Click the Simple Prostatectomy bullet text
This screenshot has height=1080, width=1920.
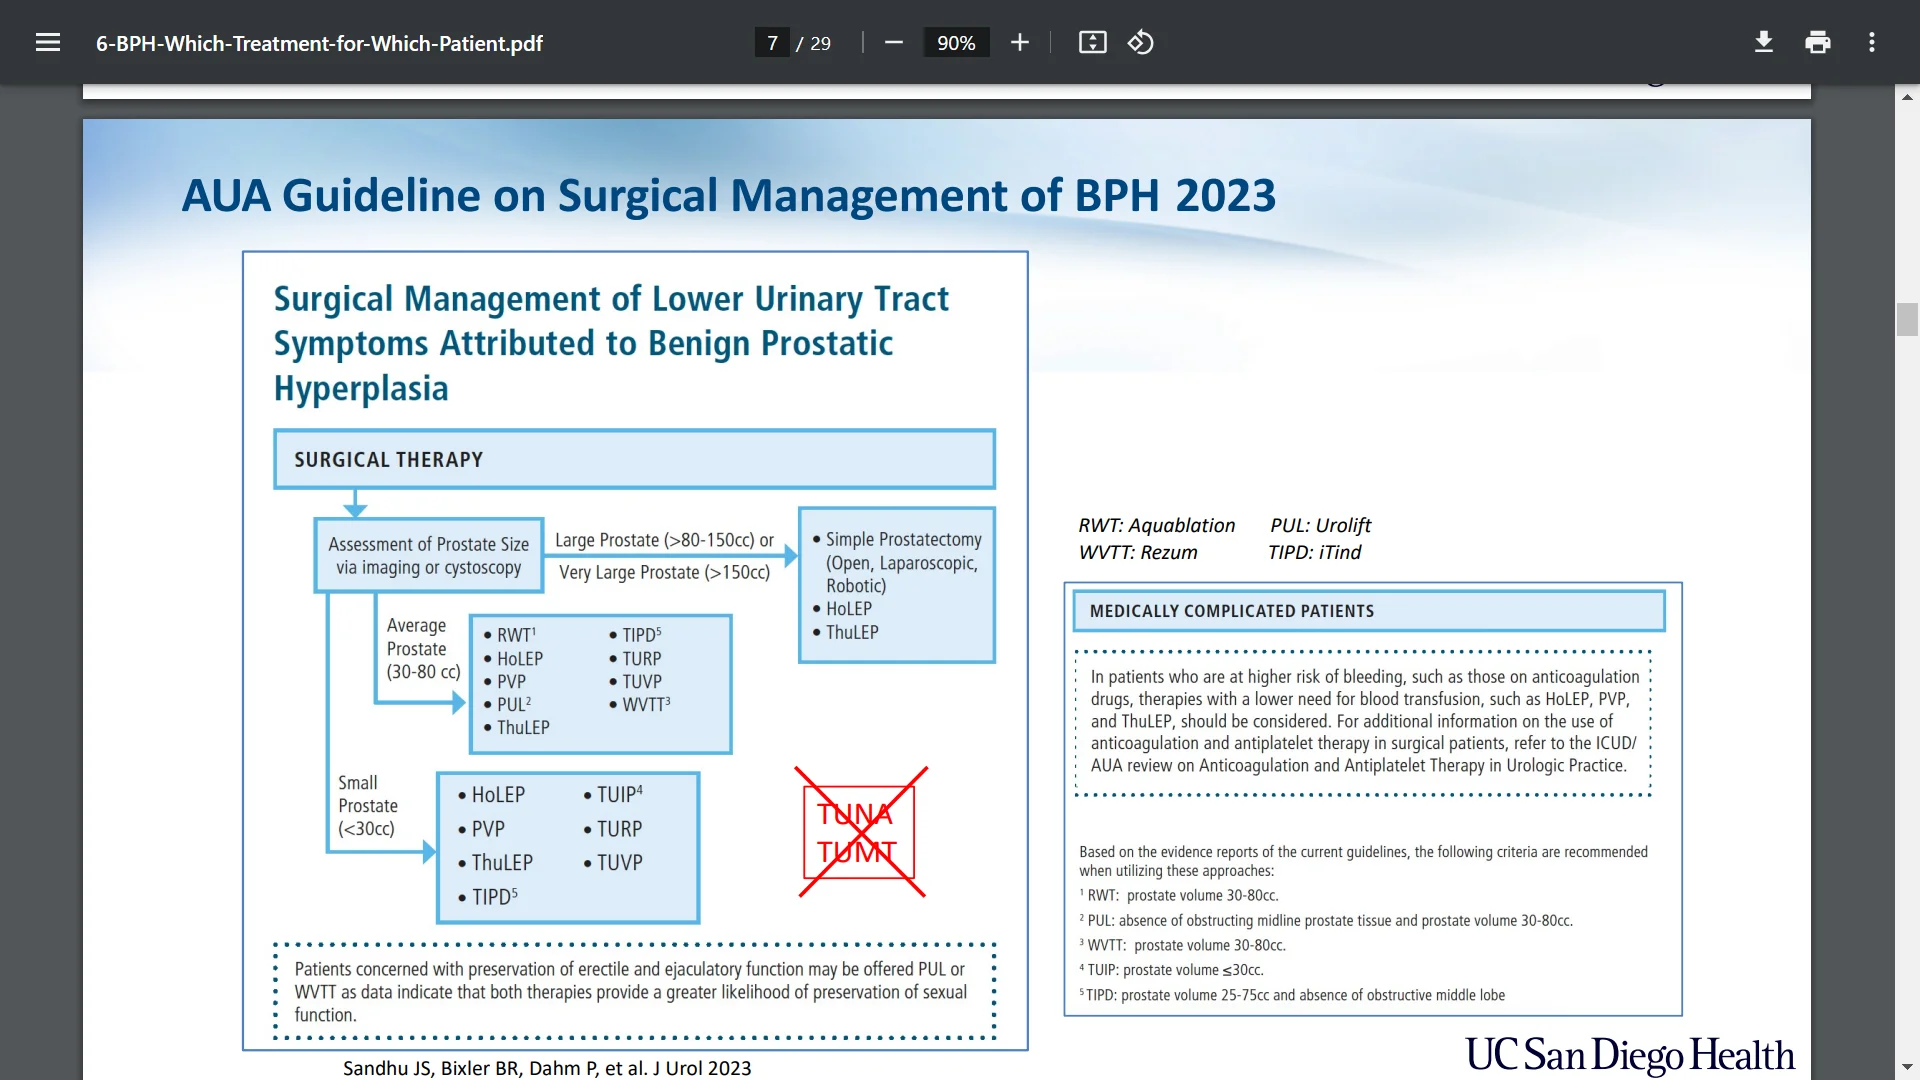tap(903, 562)
